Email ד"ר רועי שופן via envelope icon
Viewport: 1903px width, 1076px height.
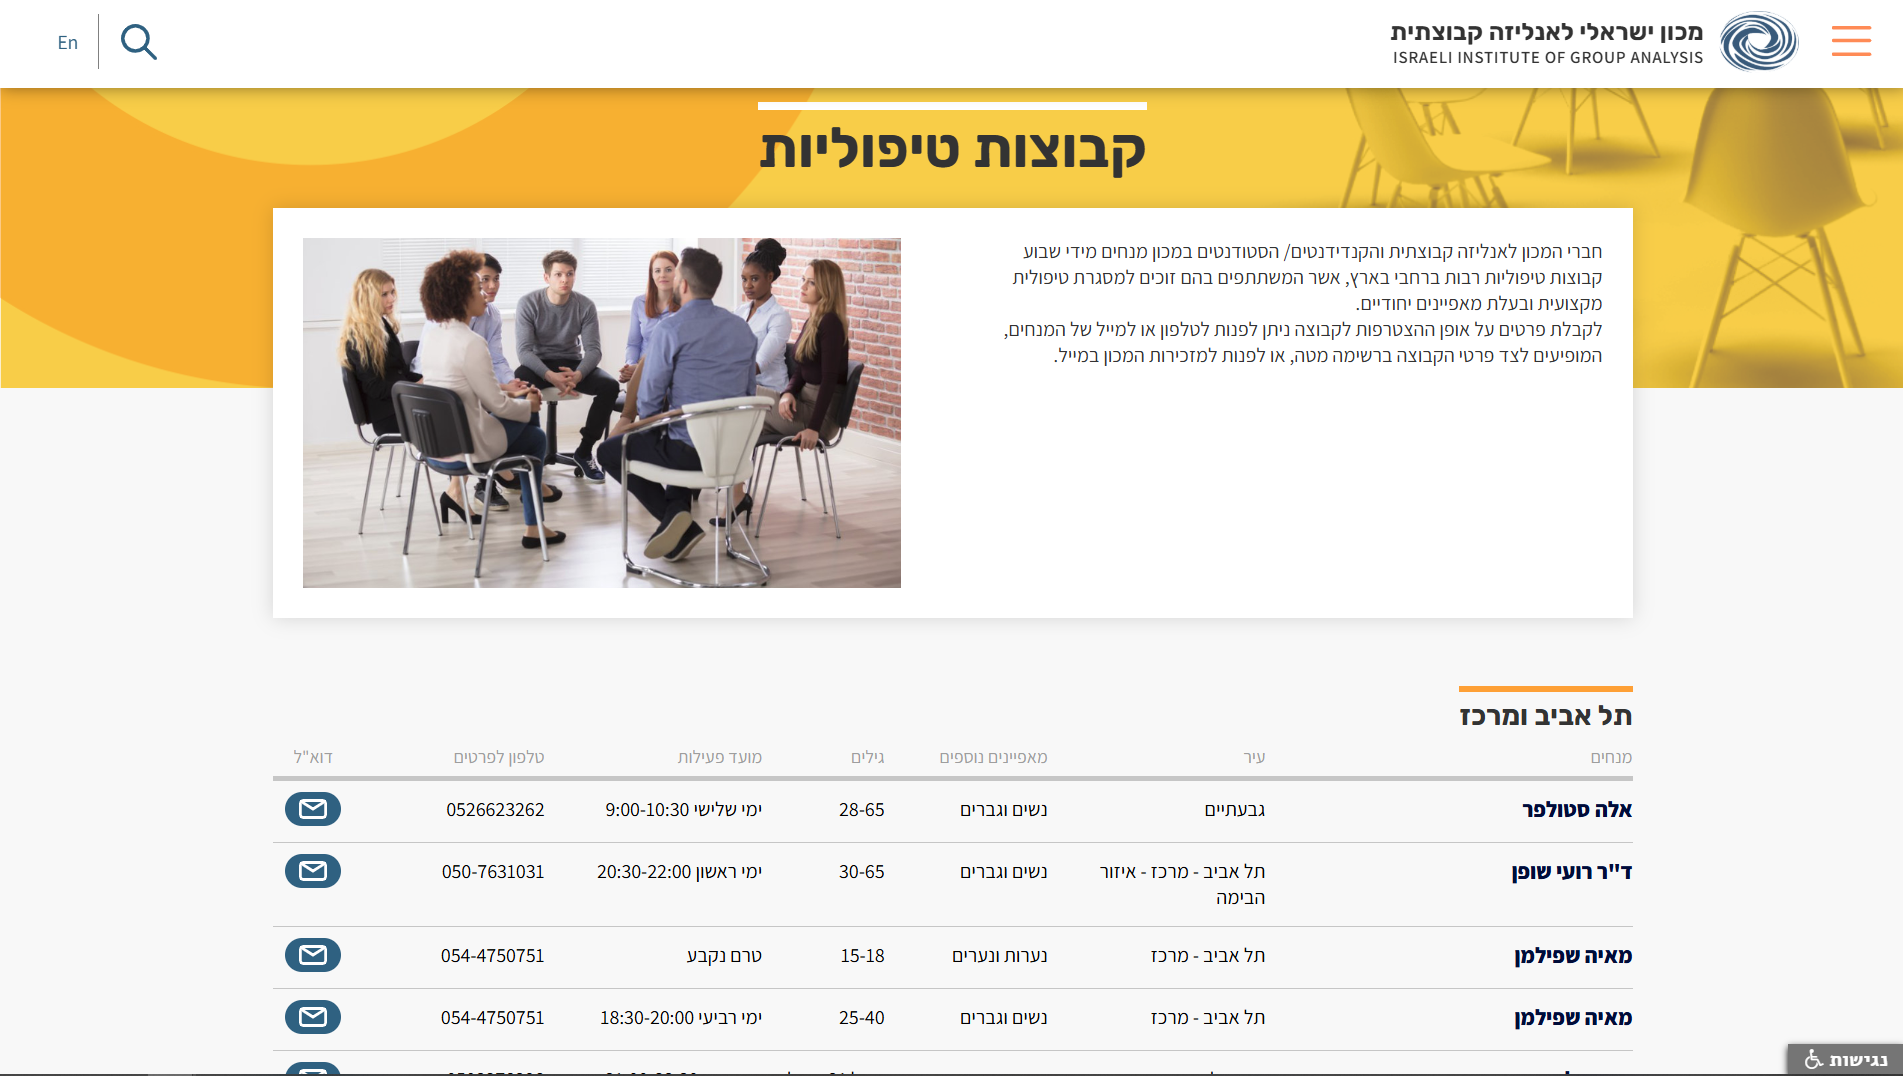click(313, 871)
